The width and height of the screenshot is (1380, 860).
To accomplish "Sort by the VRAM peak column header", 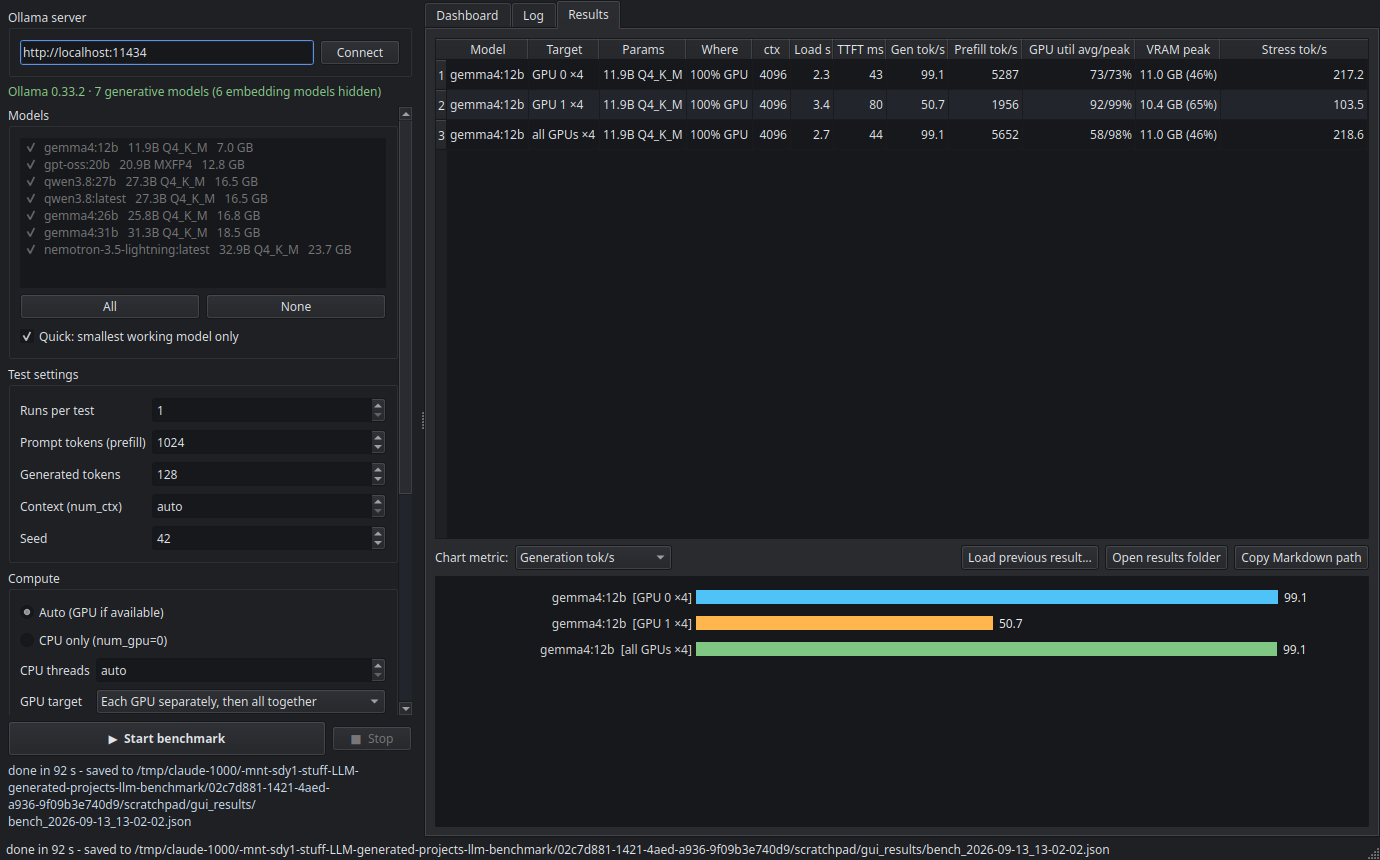I will pyautogui.click(x=1177, y=49).
